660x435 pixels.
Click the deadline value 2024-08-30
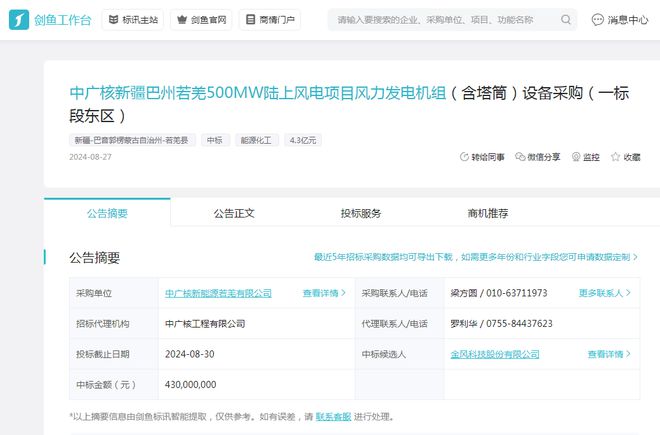pos(189,354)
